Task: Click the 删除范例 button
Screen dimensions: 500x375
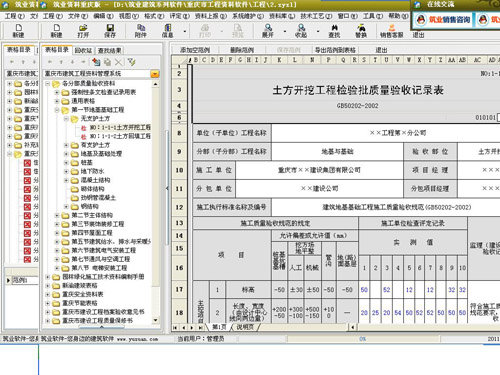Action: [x=242, y=50]
